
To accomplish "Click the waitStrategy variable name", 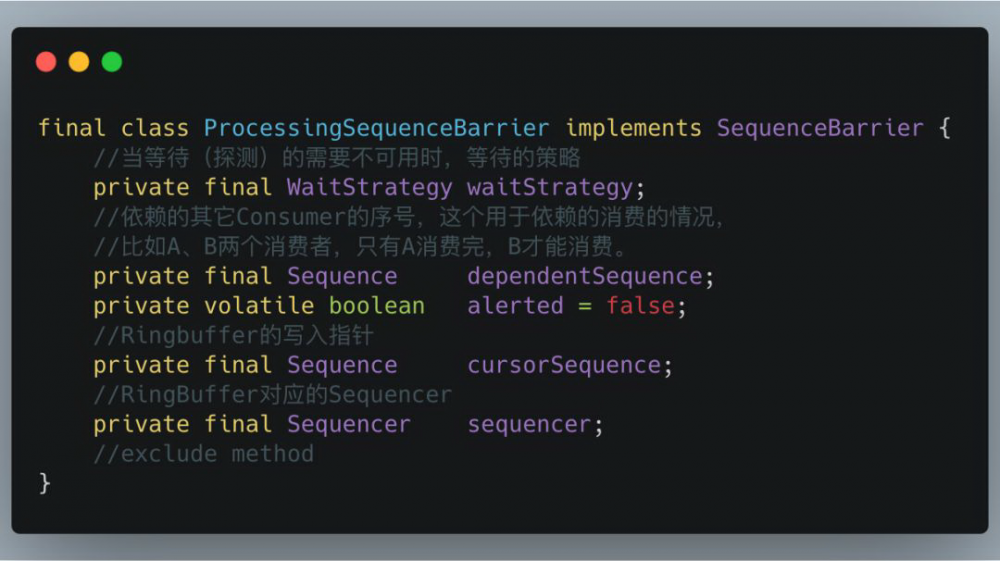I will pyautogui.click(x=550, y=187).
